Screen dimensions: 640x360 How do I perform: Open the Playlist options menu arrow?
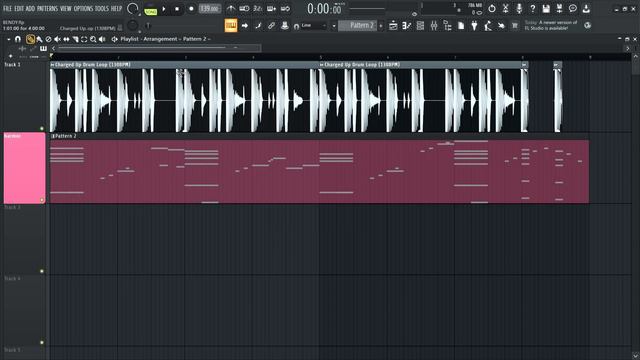pyautogui.click(x=9, y=39)
